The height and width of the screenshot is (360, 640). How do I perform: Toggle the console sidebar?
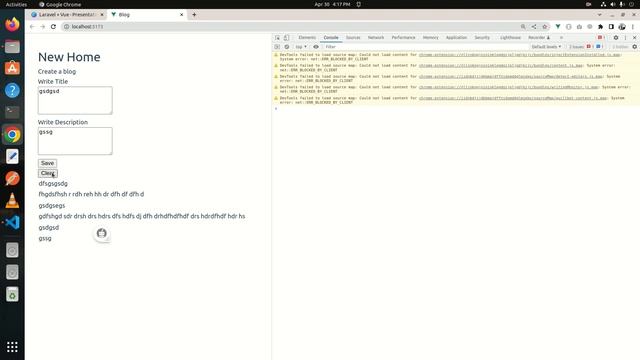277,47
